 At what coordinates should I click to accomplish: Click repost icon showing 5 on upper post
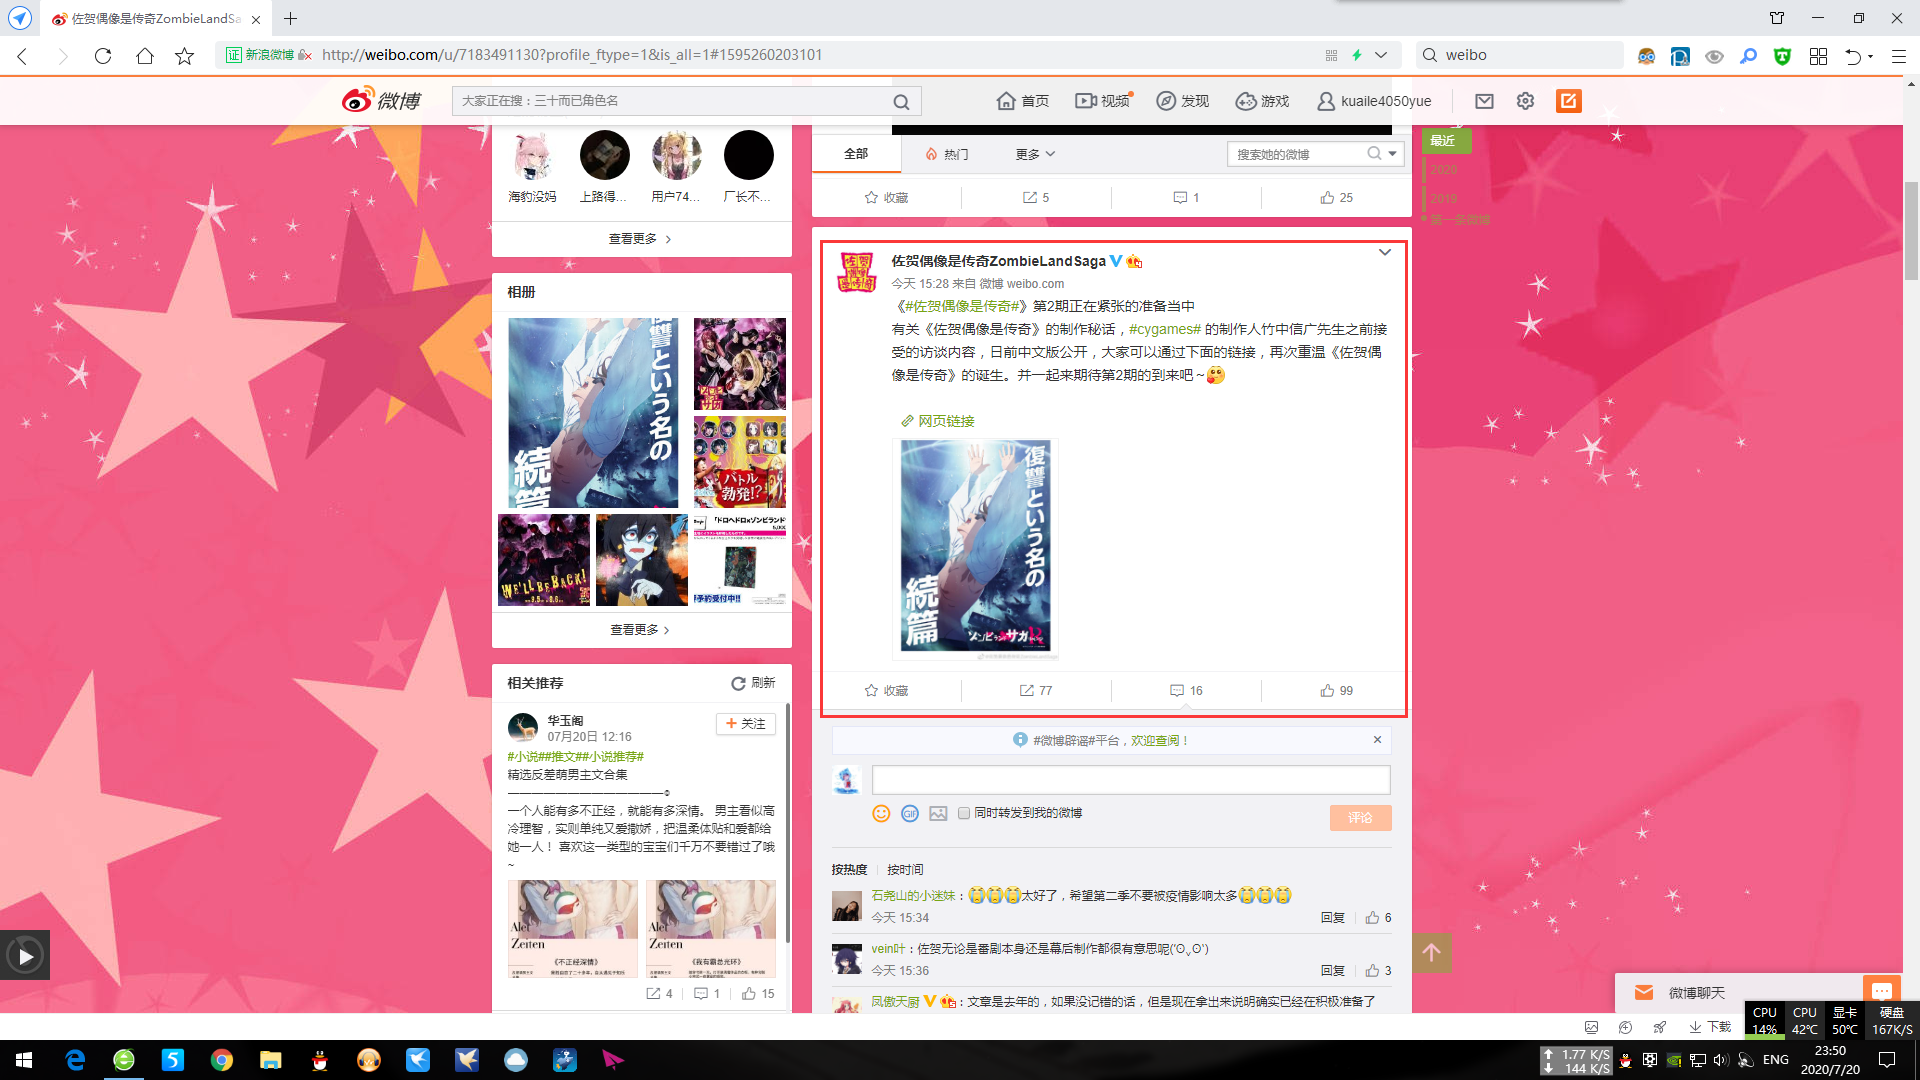(x=1036, y=197)
